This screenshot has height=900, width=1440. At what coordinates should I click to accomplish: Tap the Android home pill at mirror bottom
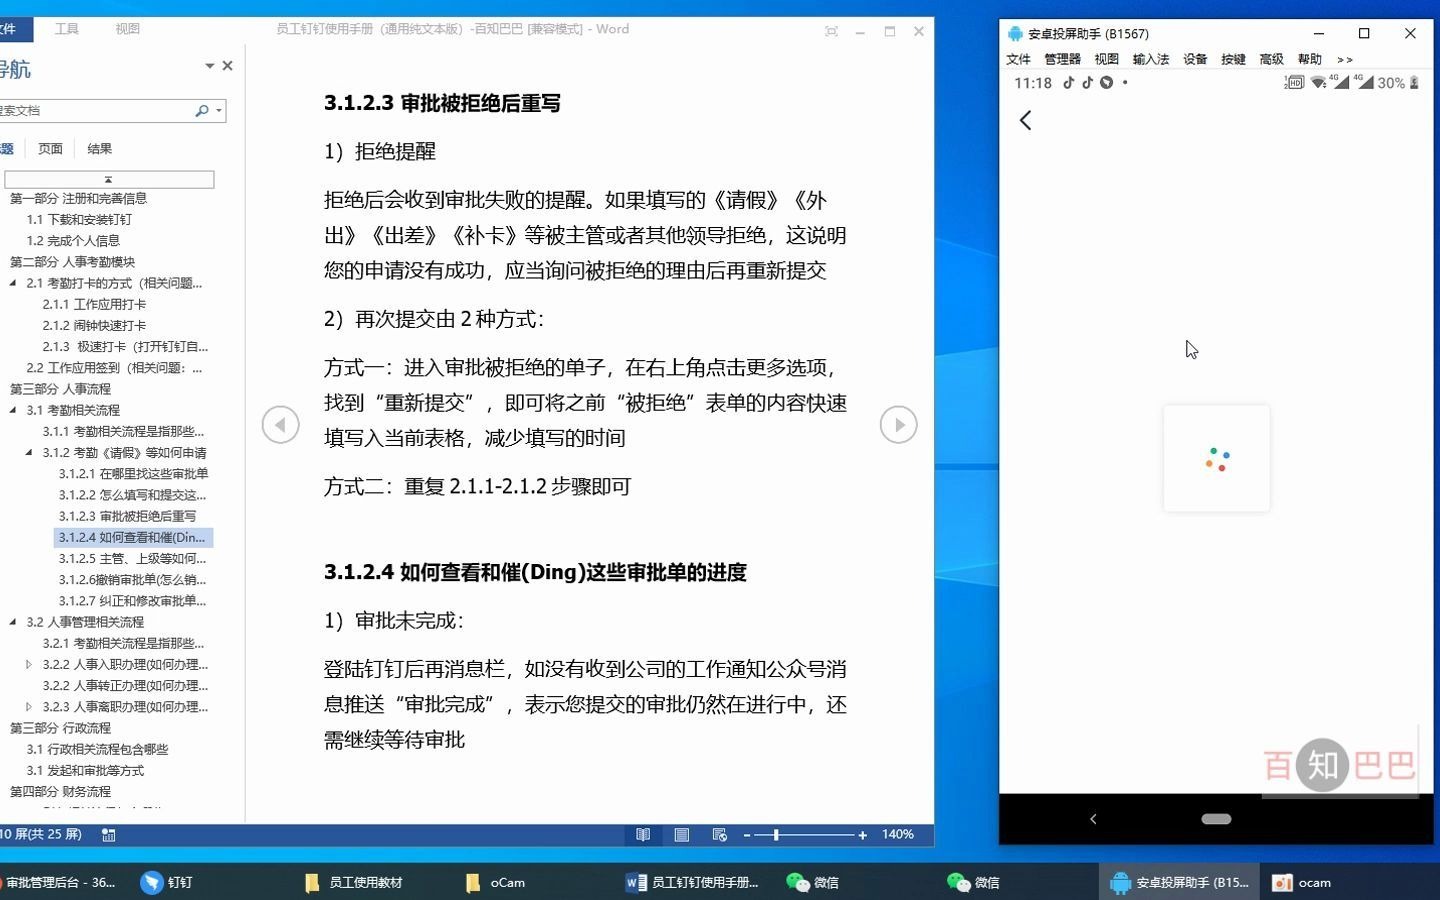pyautogui.click(x=1216, y=818)
